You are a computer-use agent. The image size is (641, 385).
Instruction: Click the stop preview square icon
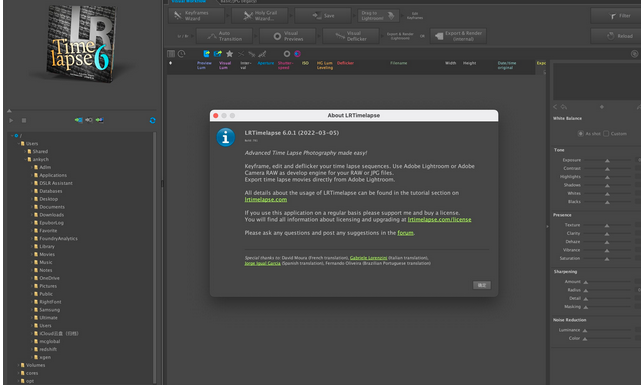pyautogui.click(x=24, y=120)
